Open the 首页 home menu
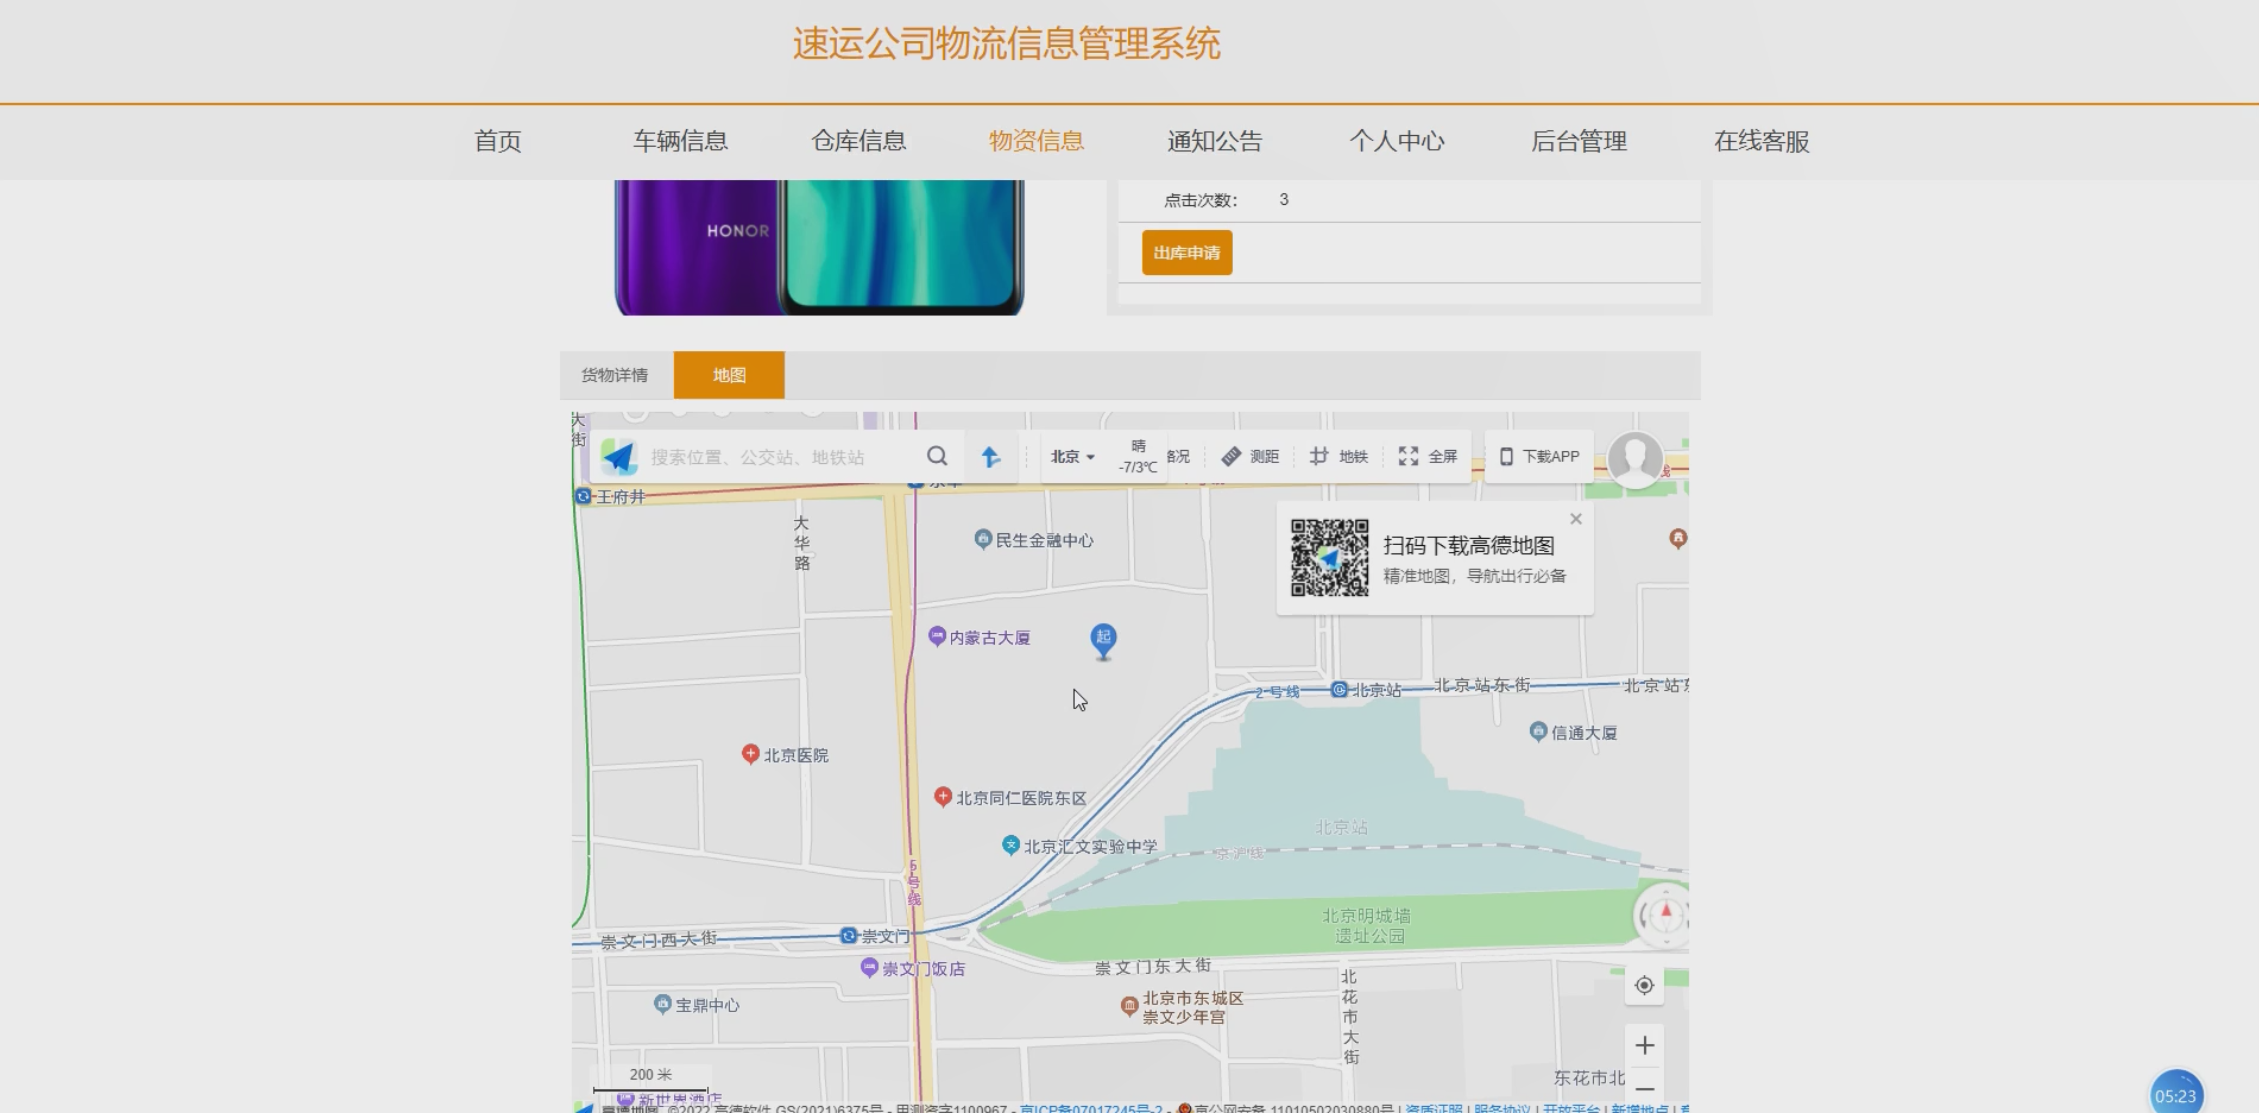Screen dimensions: 2259x1113 pyautogui.click(x=498, y=141)
